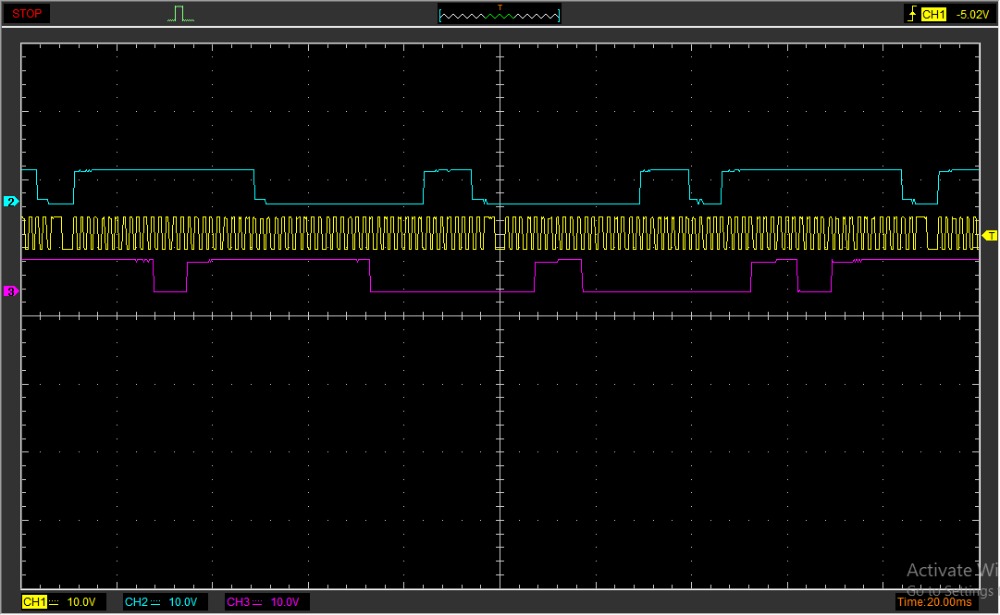The image size is (1000, 615).
Task: Open CH1 10.0V volts-per-division setting
Action: coord(81,602)
